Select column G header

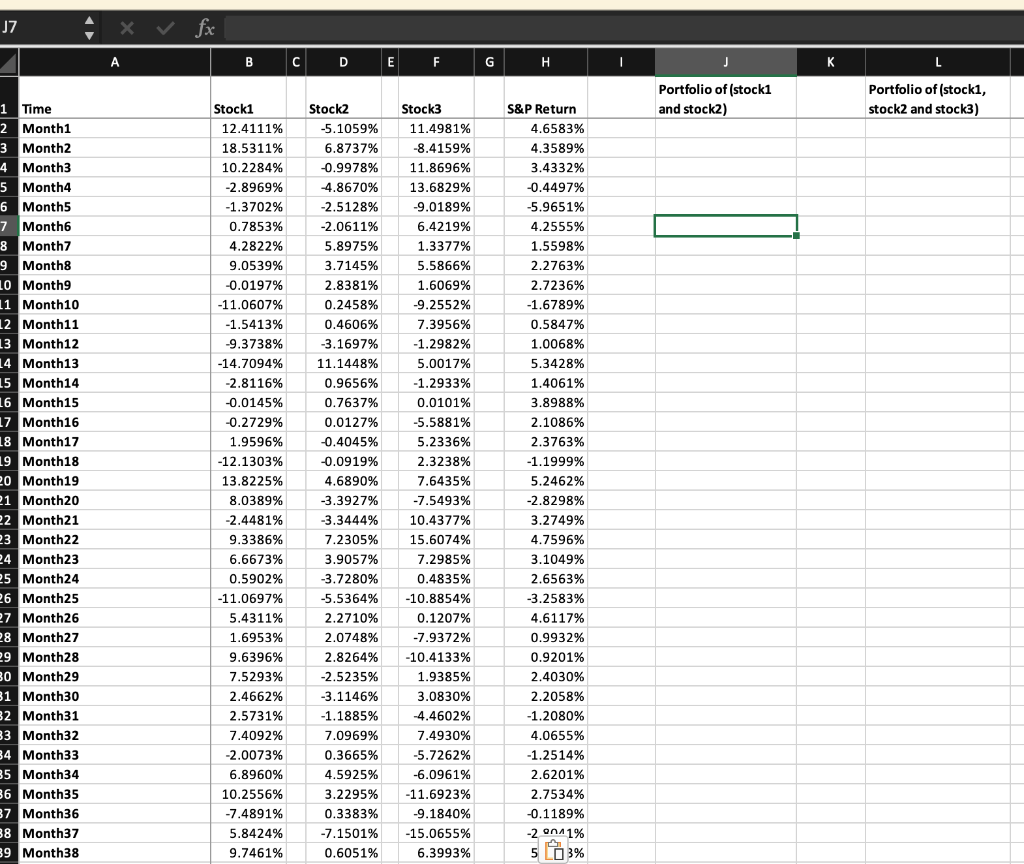pyautogui.click(x=489, y=63)
